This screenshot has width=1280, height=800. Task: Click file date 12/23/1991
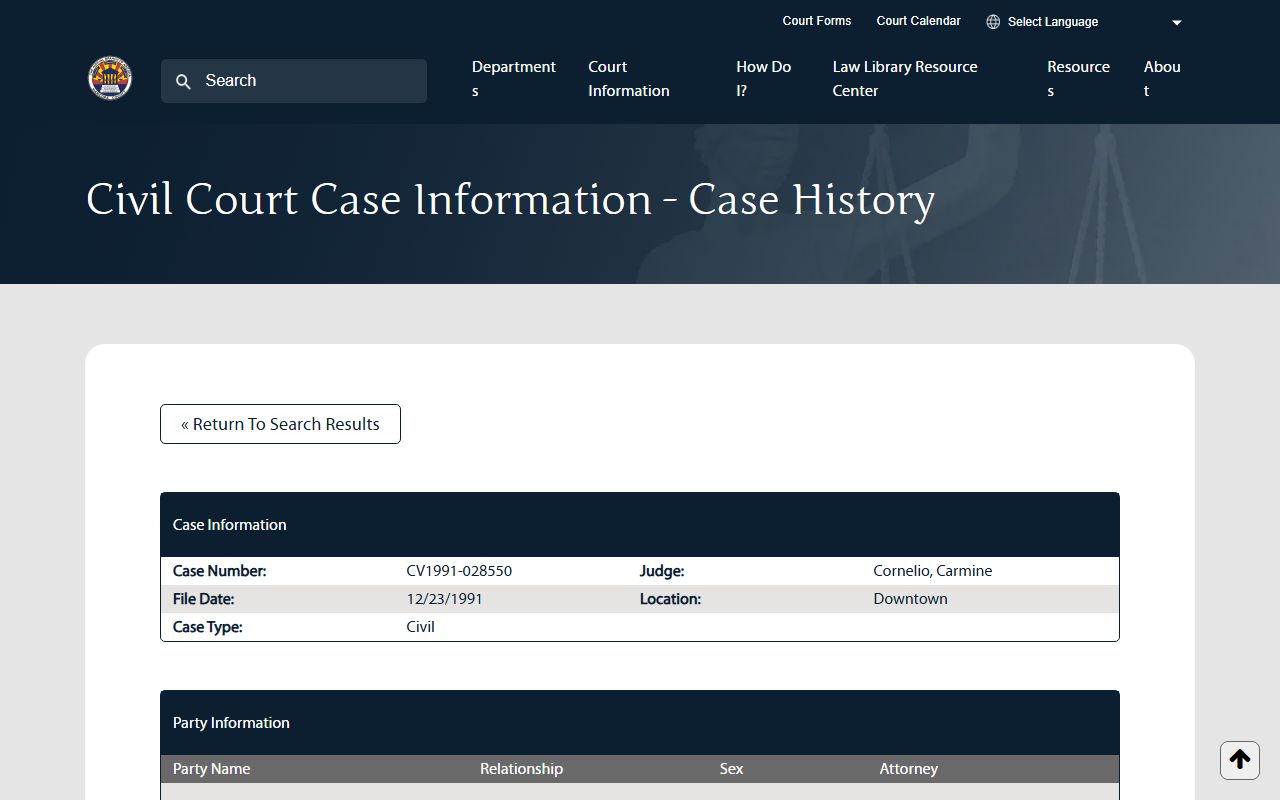click(444, 599)
